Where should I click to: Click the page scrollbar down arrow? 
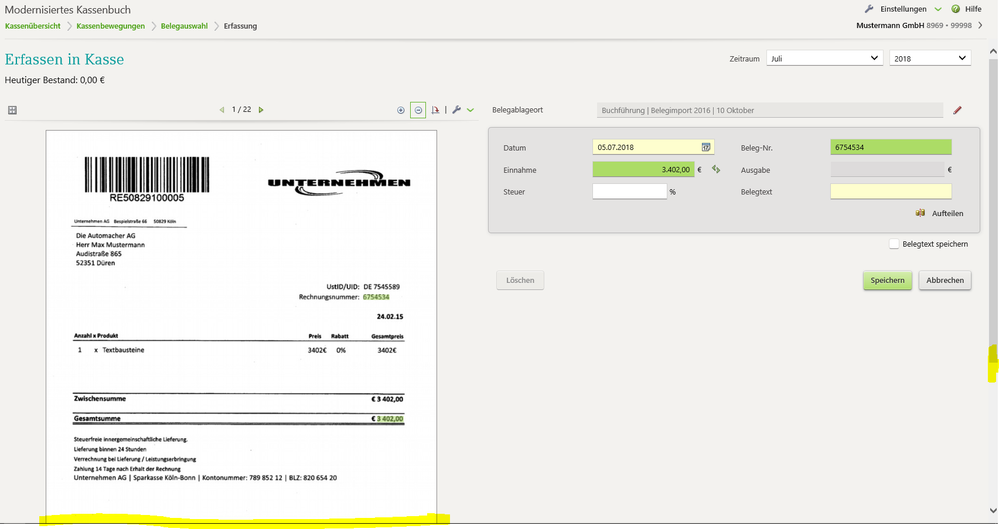993,511
